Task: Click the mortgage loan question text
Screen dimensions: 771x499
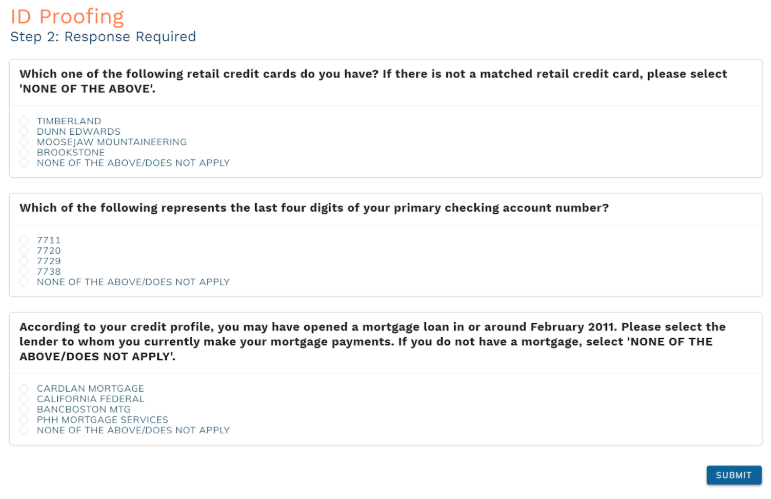Action: [373, 342]
